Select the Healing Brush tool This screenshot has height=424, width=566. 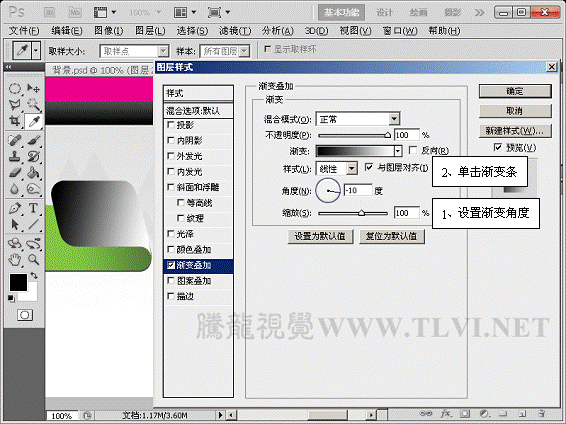coord(14,140)
